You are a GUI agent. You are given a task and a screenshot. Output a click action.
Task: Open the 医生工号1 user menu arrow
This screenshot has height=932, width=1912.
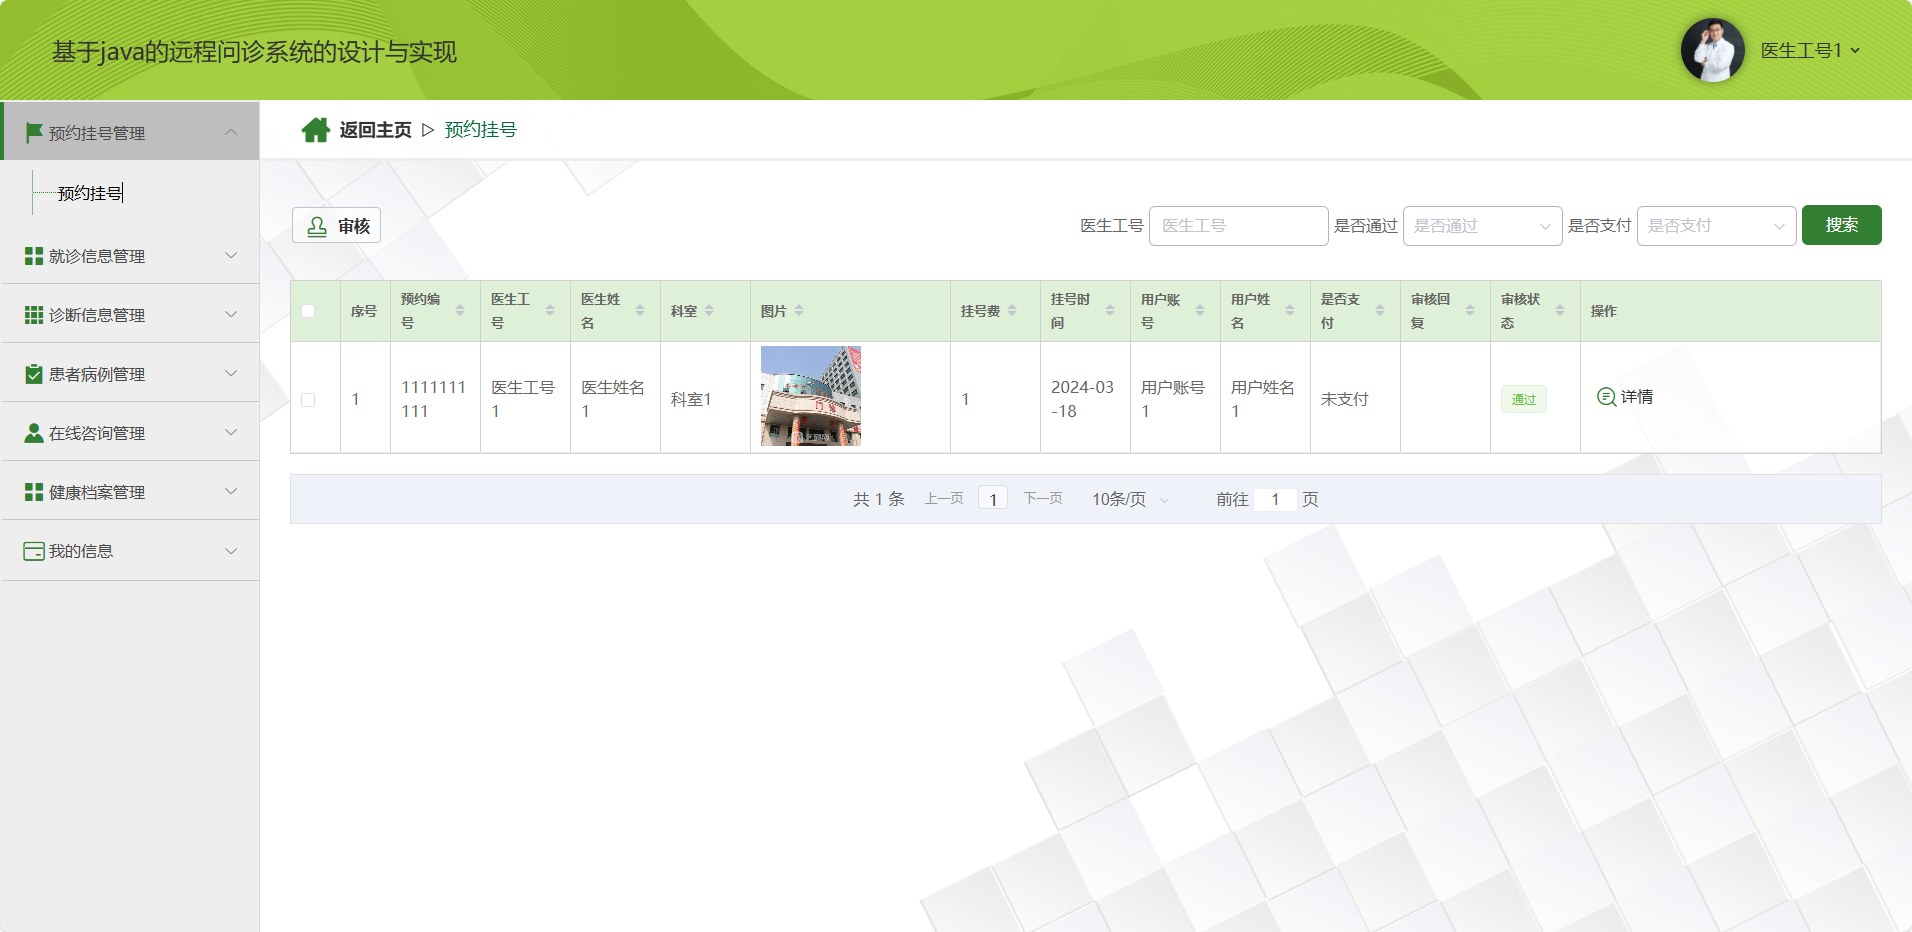coord(1855,50)
